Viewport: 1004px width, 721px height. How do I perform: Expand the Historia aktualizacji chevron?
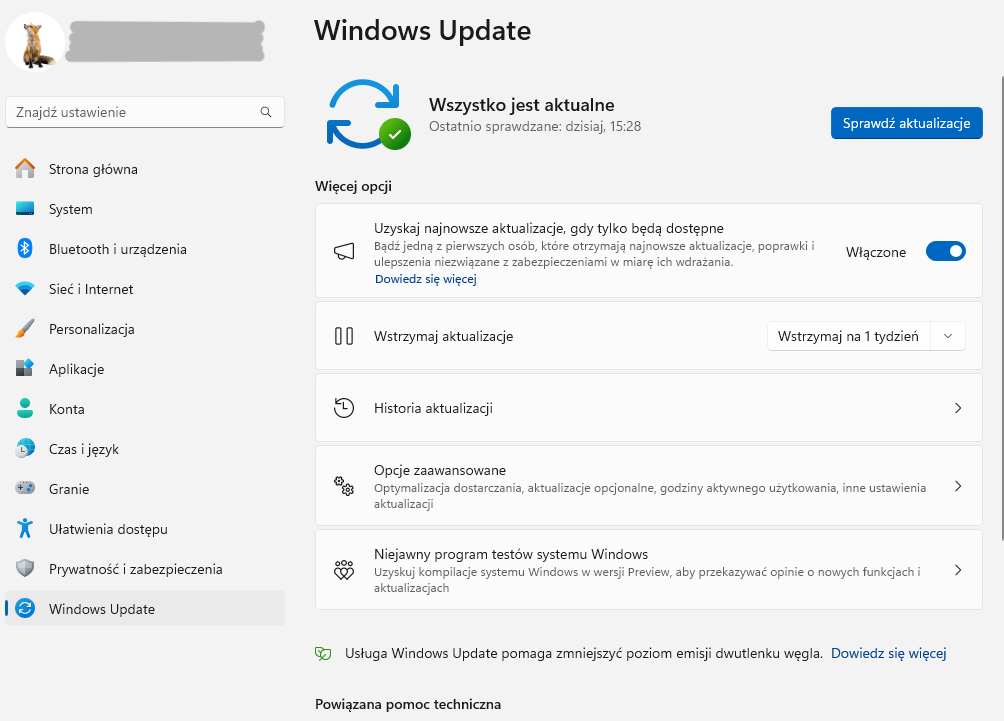(x=958, y=408)
